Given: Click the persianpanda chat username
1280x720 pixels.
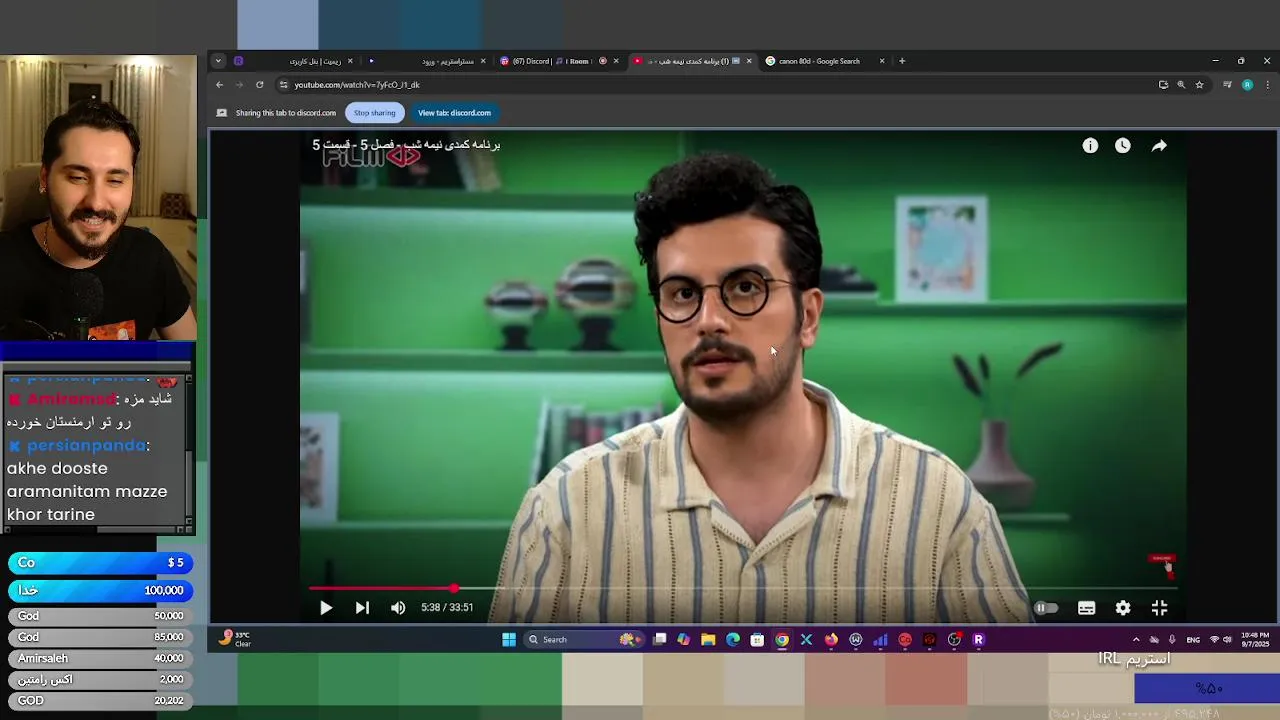Looking at the screenshot, I should pyautogui.click(x=87, y=445).
